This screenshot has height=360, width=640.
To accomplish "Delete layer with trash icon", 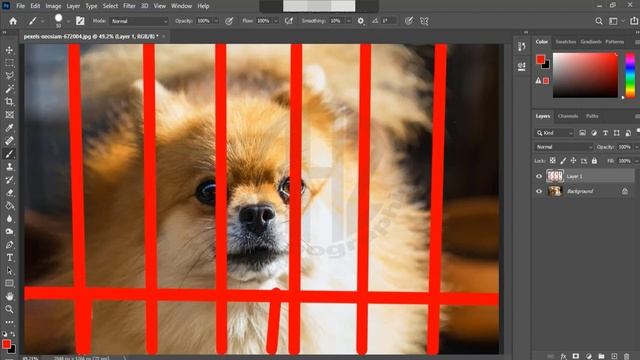I will 627,356.
